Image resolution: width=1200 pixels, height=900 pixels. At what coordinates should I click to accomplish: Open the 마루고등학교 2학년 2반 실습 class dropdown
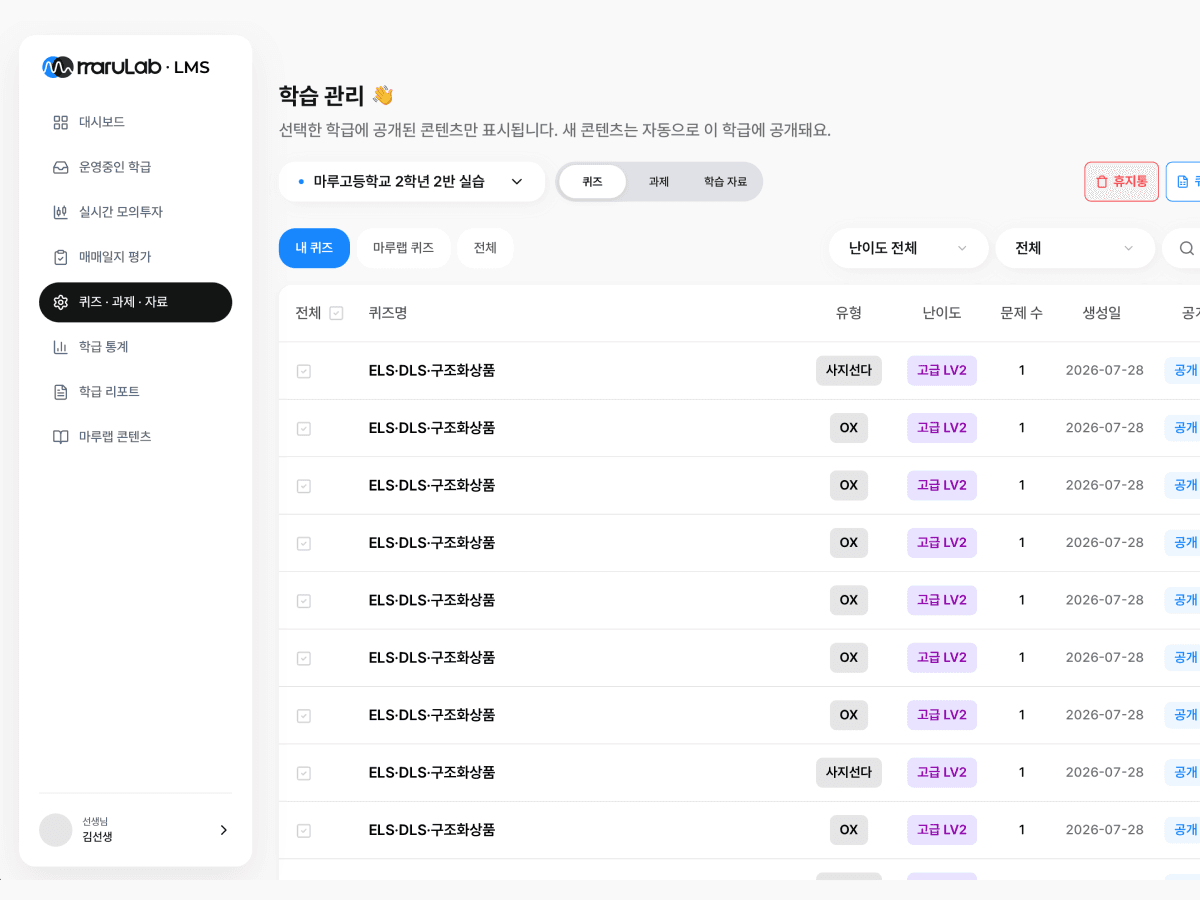(412, 182)
